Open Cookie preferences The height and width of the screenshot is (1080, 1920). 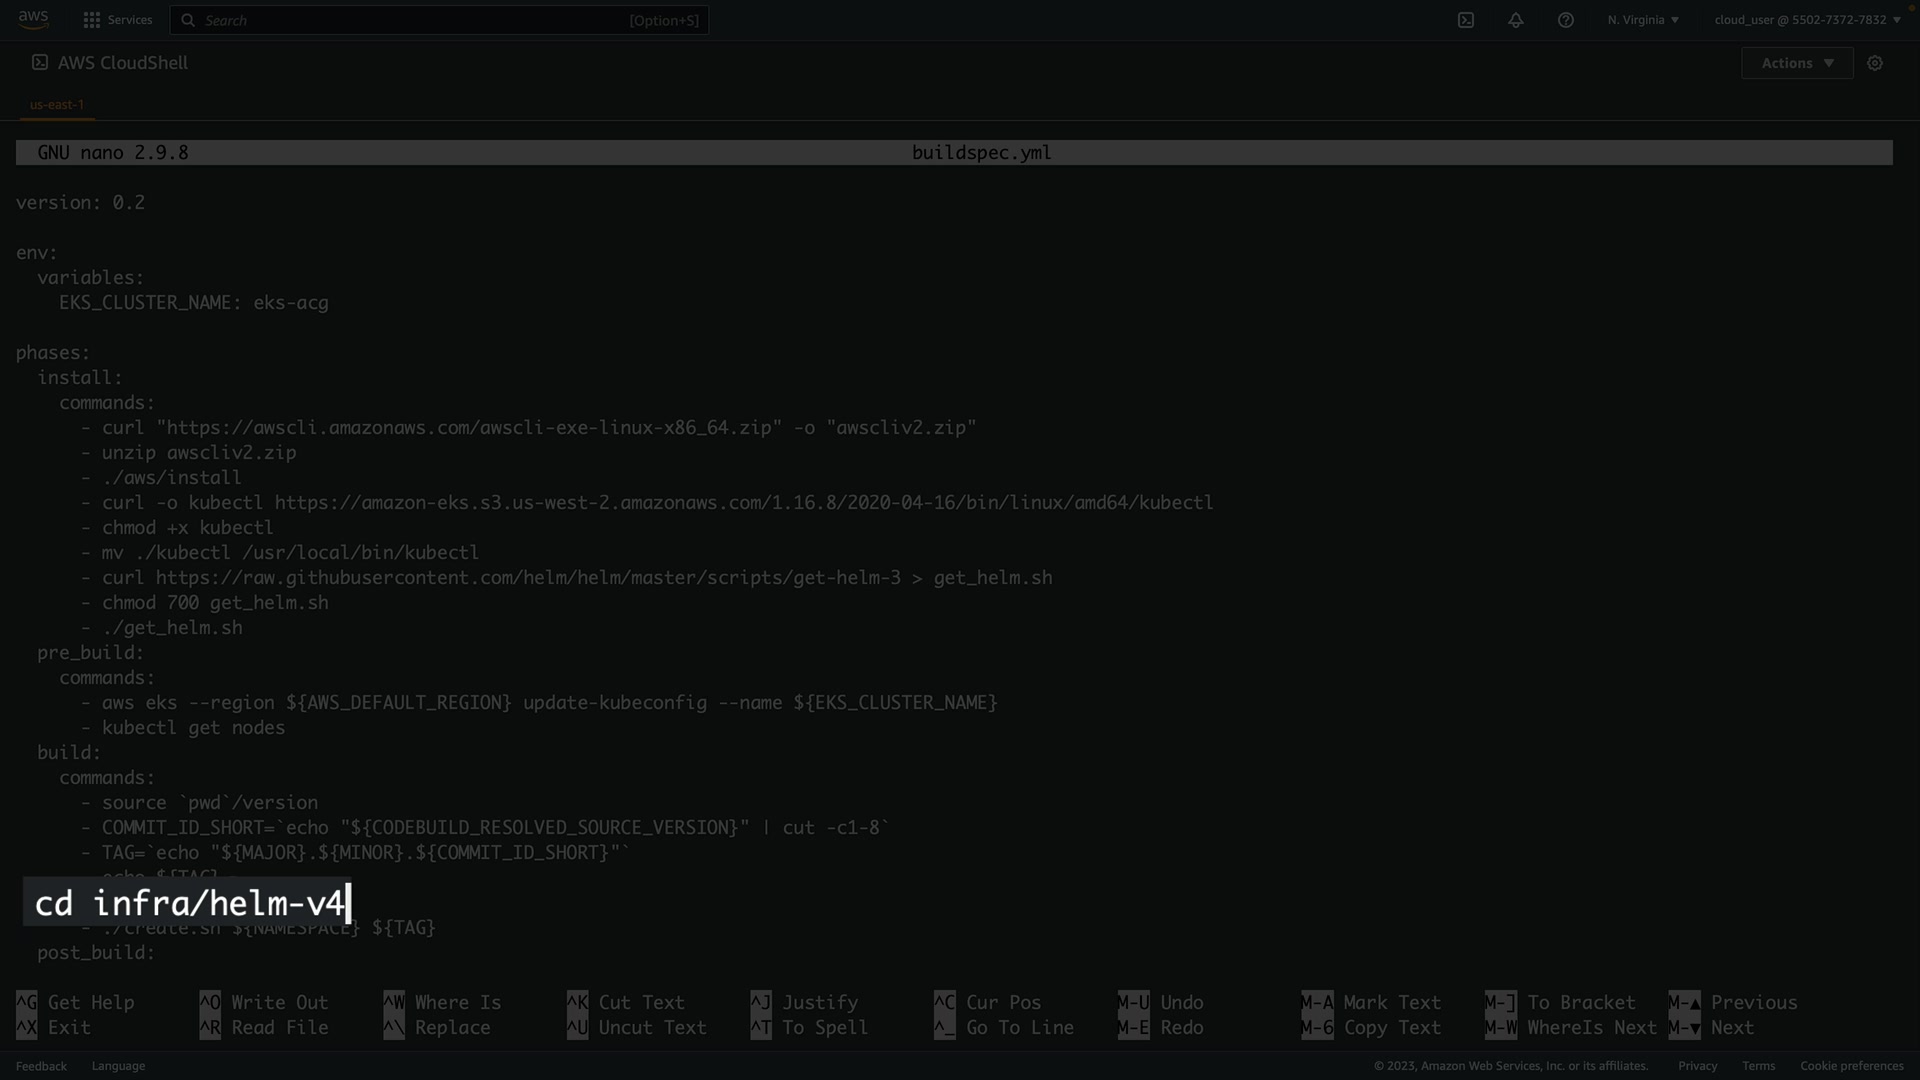[1852, 1066]
